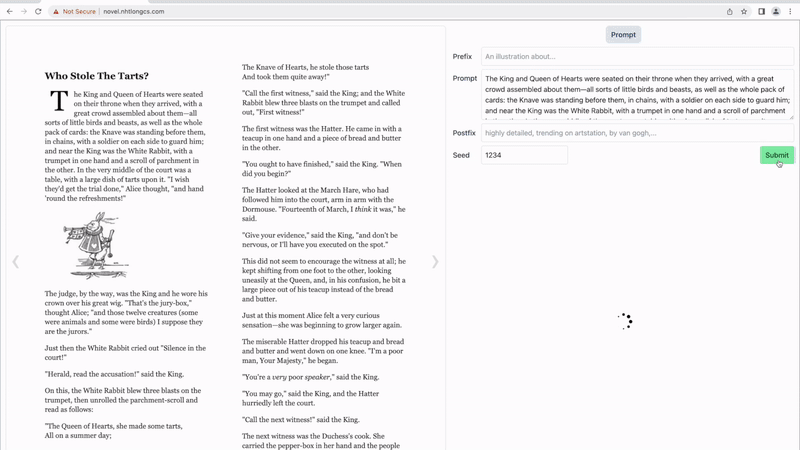Click the Not Secure warning icon
Screen dimensions: 800x450
point(56,11)
